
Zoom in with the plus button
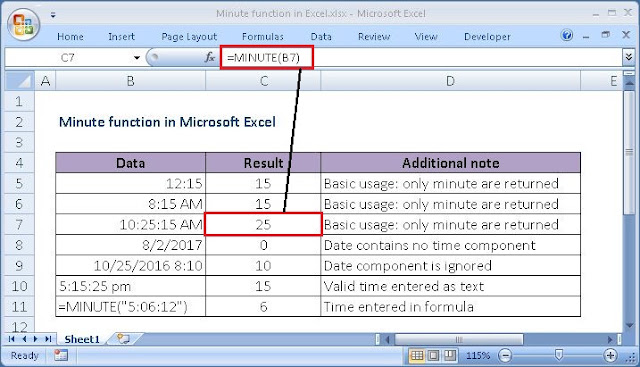pos(610,356)
